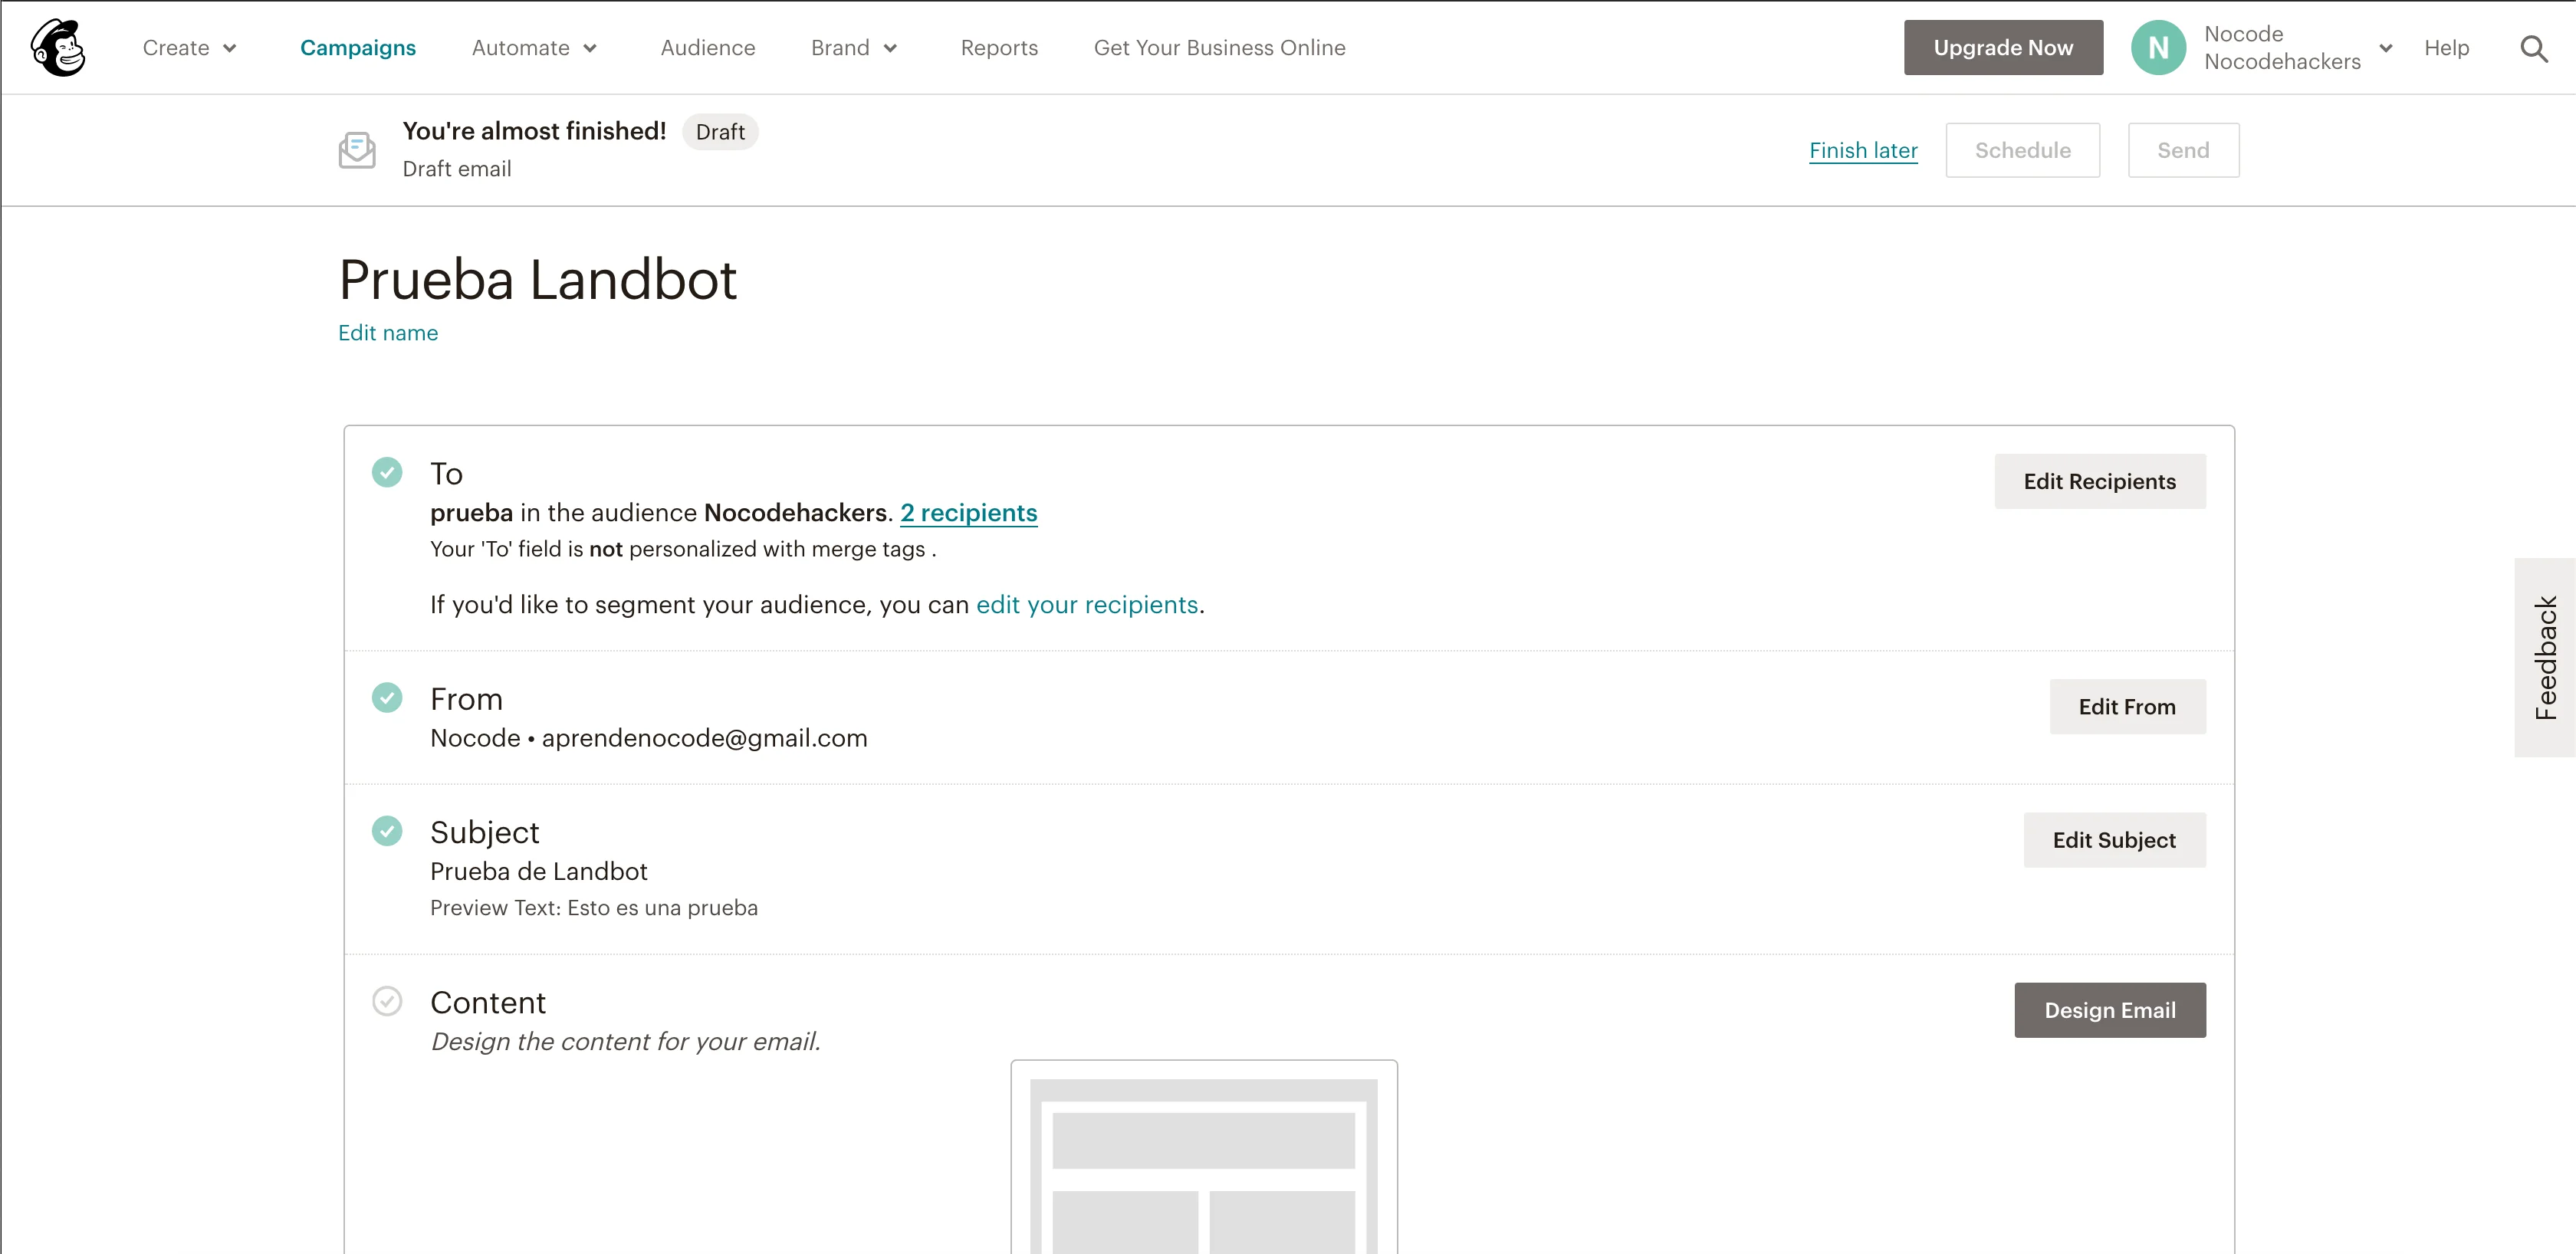2576x1254 pixels.
Task: Click the green N account avatar
Action: pyautogui.click(x=2158, y=48)
